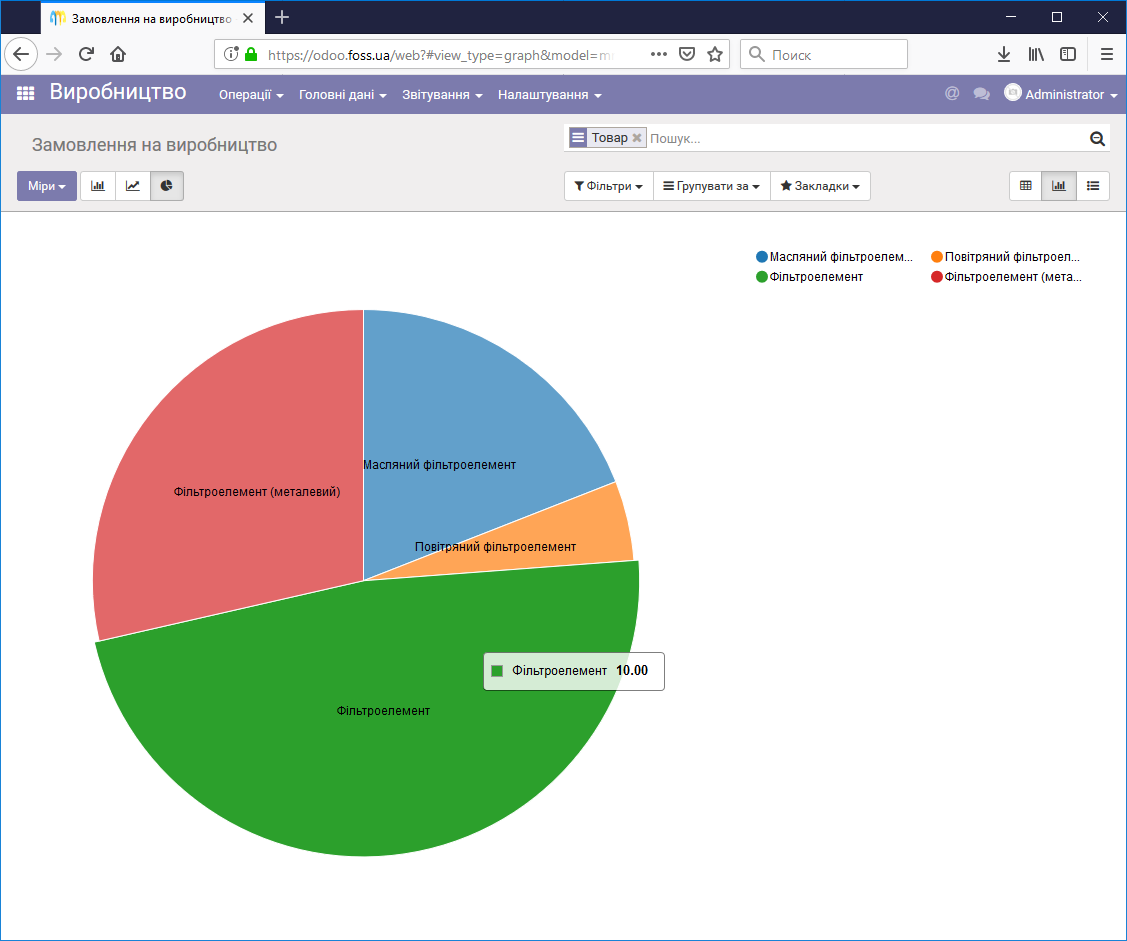Screen dimensions: 1127x941
Task: Toggle the browser sidebar
Action: coord(1068,54)
